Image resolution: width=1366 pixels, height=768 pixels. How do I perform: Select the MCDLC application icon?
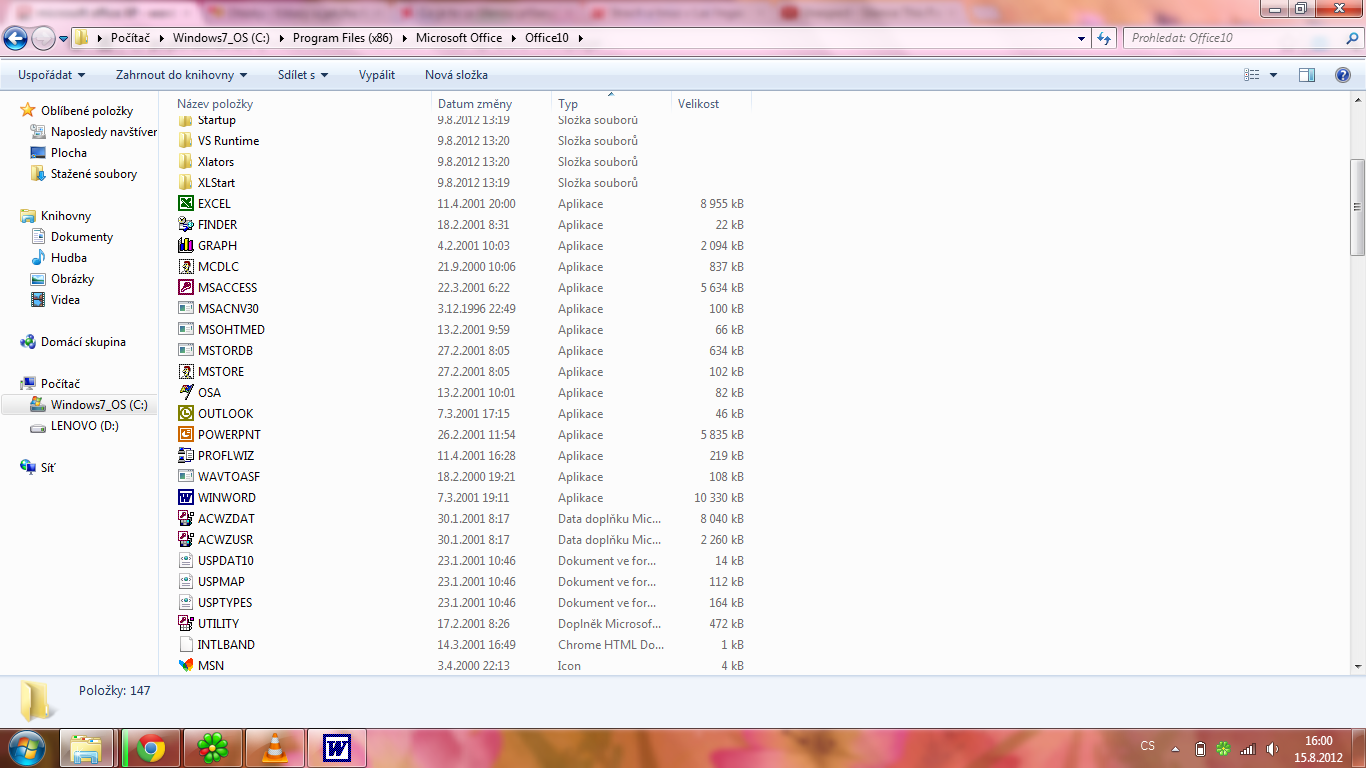point(185,267)
